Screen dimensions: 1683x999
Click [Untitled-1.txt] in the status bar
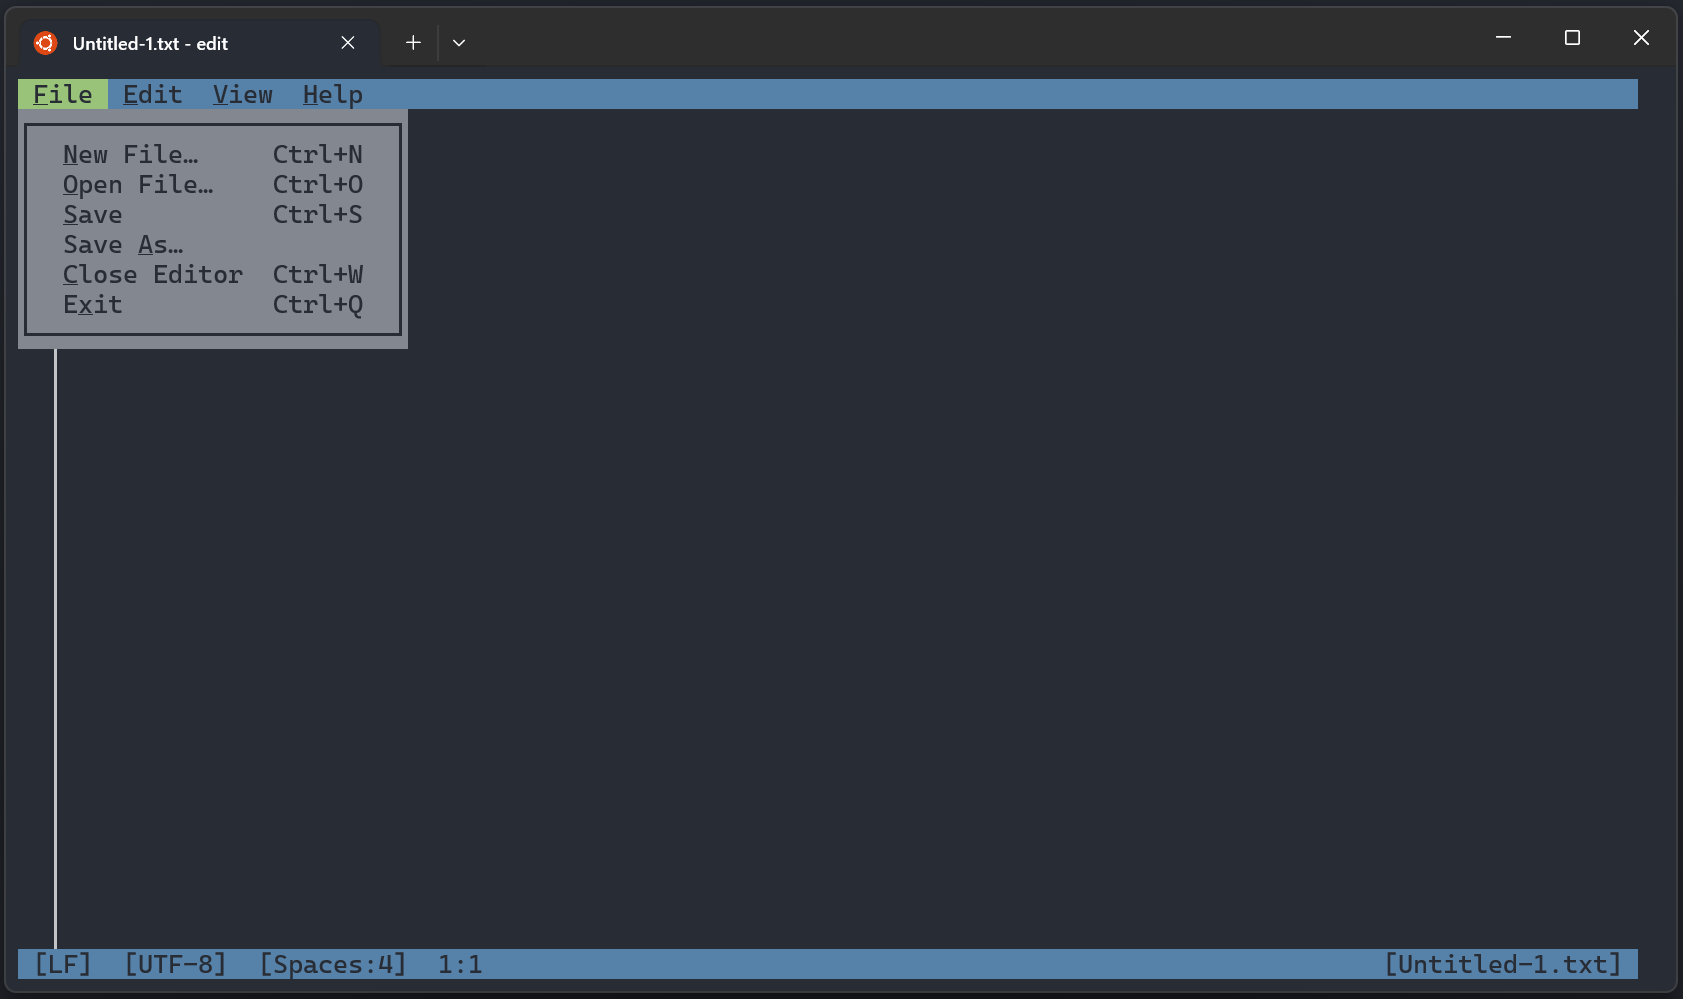(1503, 964)
